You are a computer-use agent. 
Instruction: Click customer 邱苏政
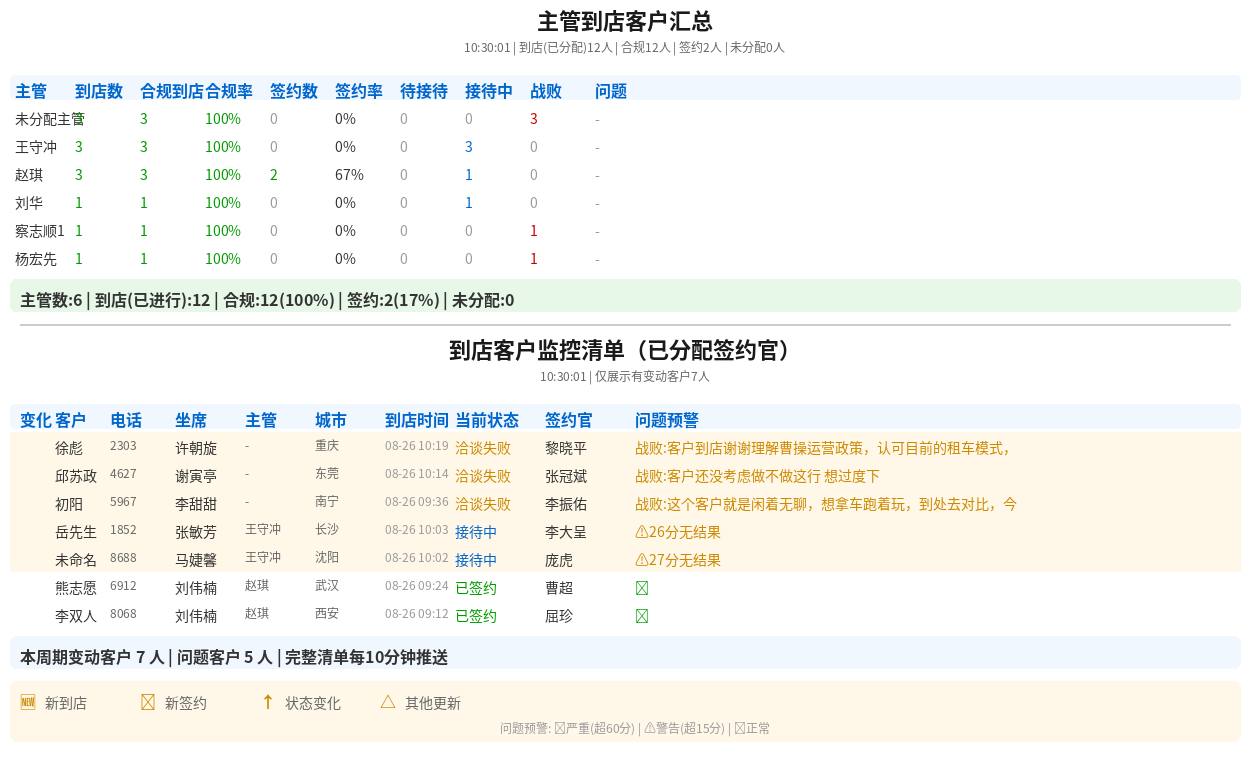point(76,476)
